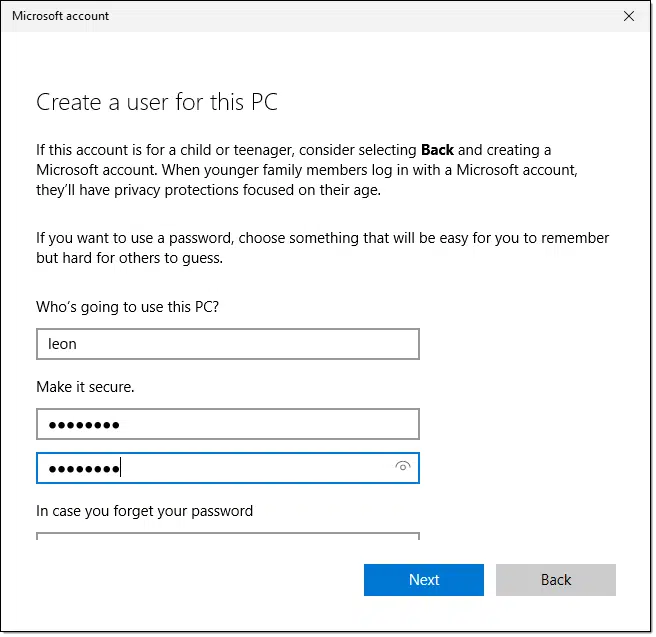This screenshot has width=656, height=637.
Task: Click the 'Create a user for this PC' heading
Action: coord(157,102)
